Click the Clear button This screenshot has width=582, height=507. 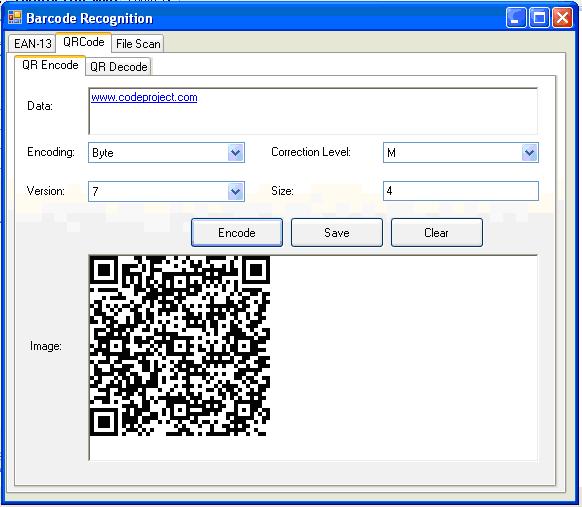(x=436, y=233)
